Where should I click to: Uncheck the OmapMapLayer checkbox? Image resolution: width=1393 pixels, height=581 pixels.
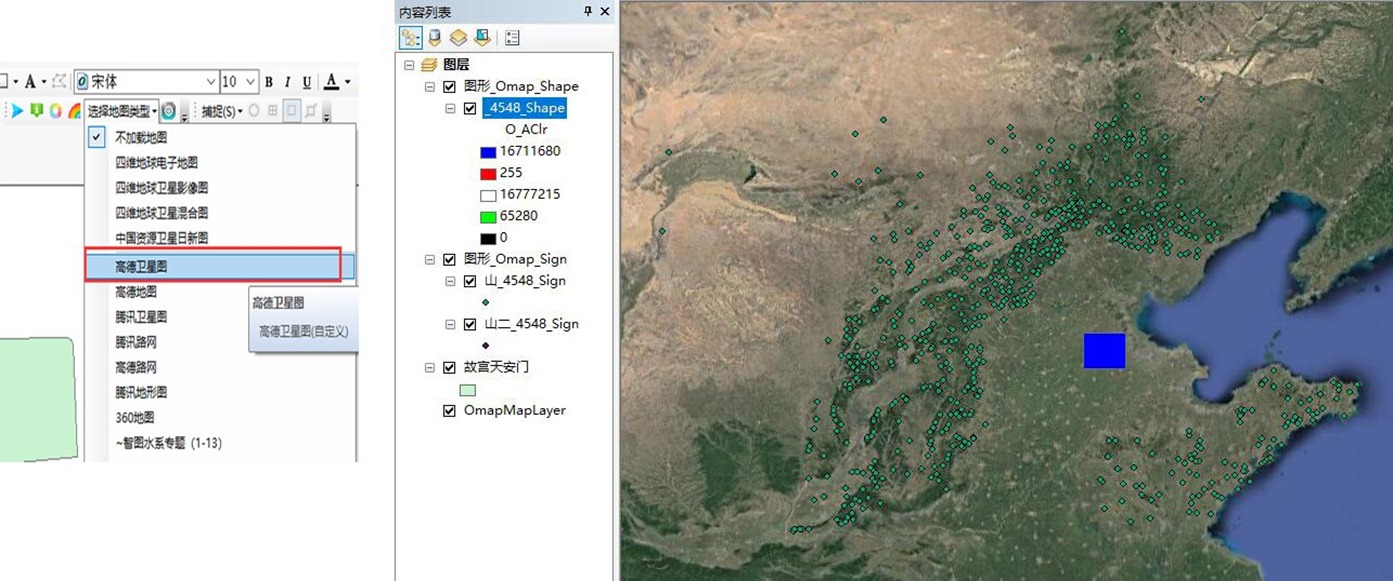pyautogui.click(x=449, y=410)
